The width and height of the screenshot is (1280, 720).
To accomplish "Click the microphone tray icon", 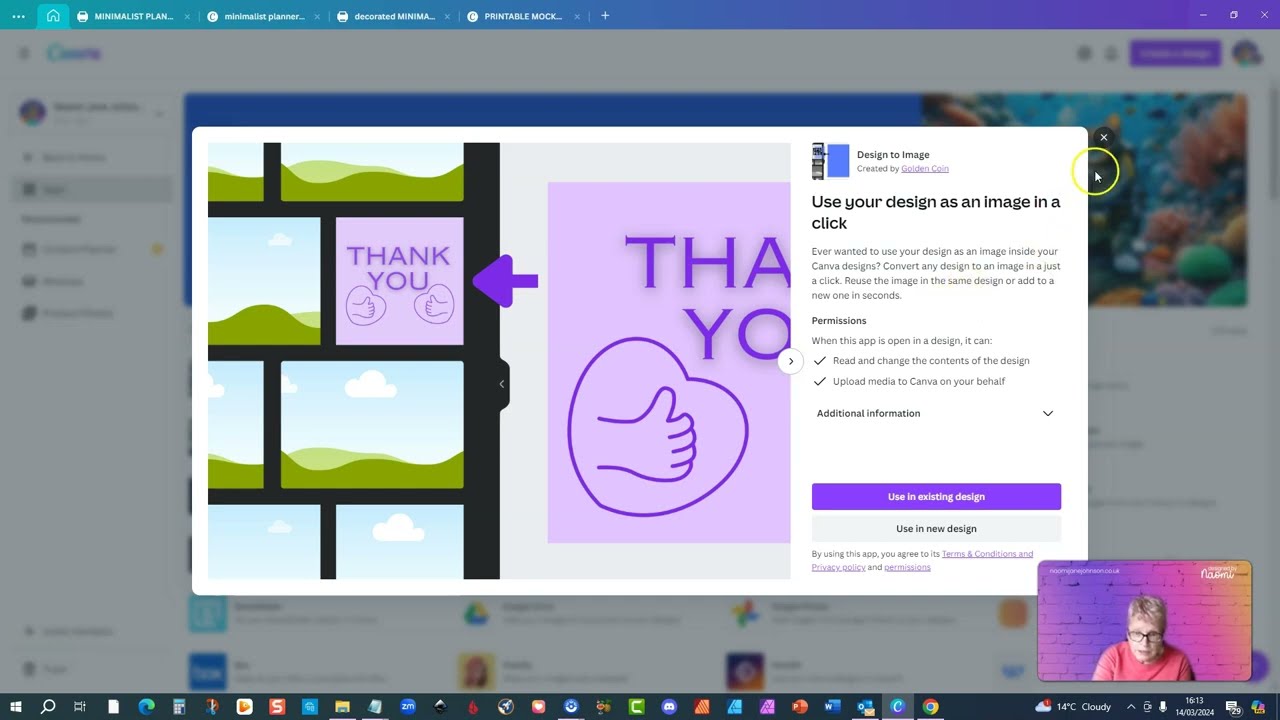I will [1163, 707].
